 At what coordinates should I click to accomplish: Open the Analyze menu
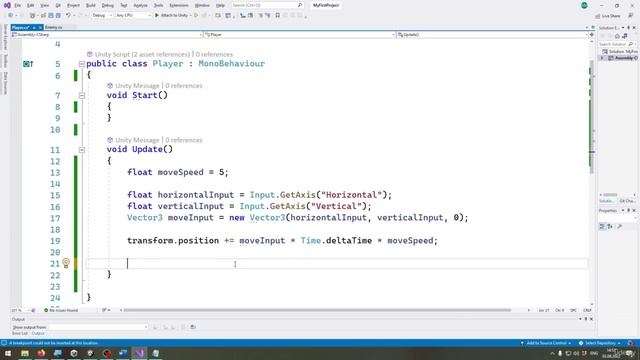coord(140,5)
